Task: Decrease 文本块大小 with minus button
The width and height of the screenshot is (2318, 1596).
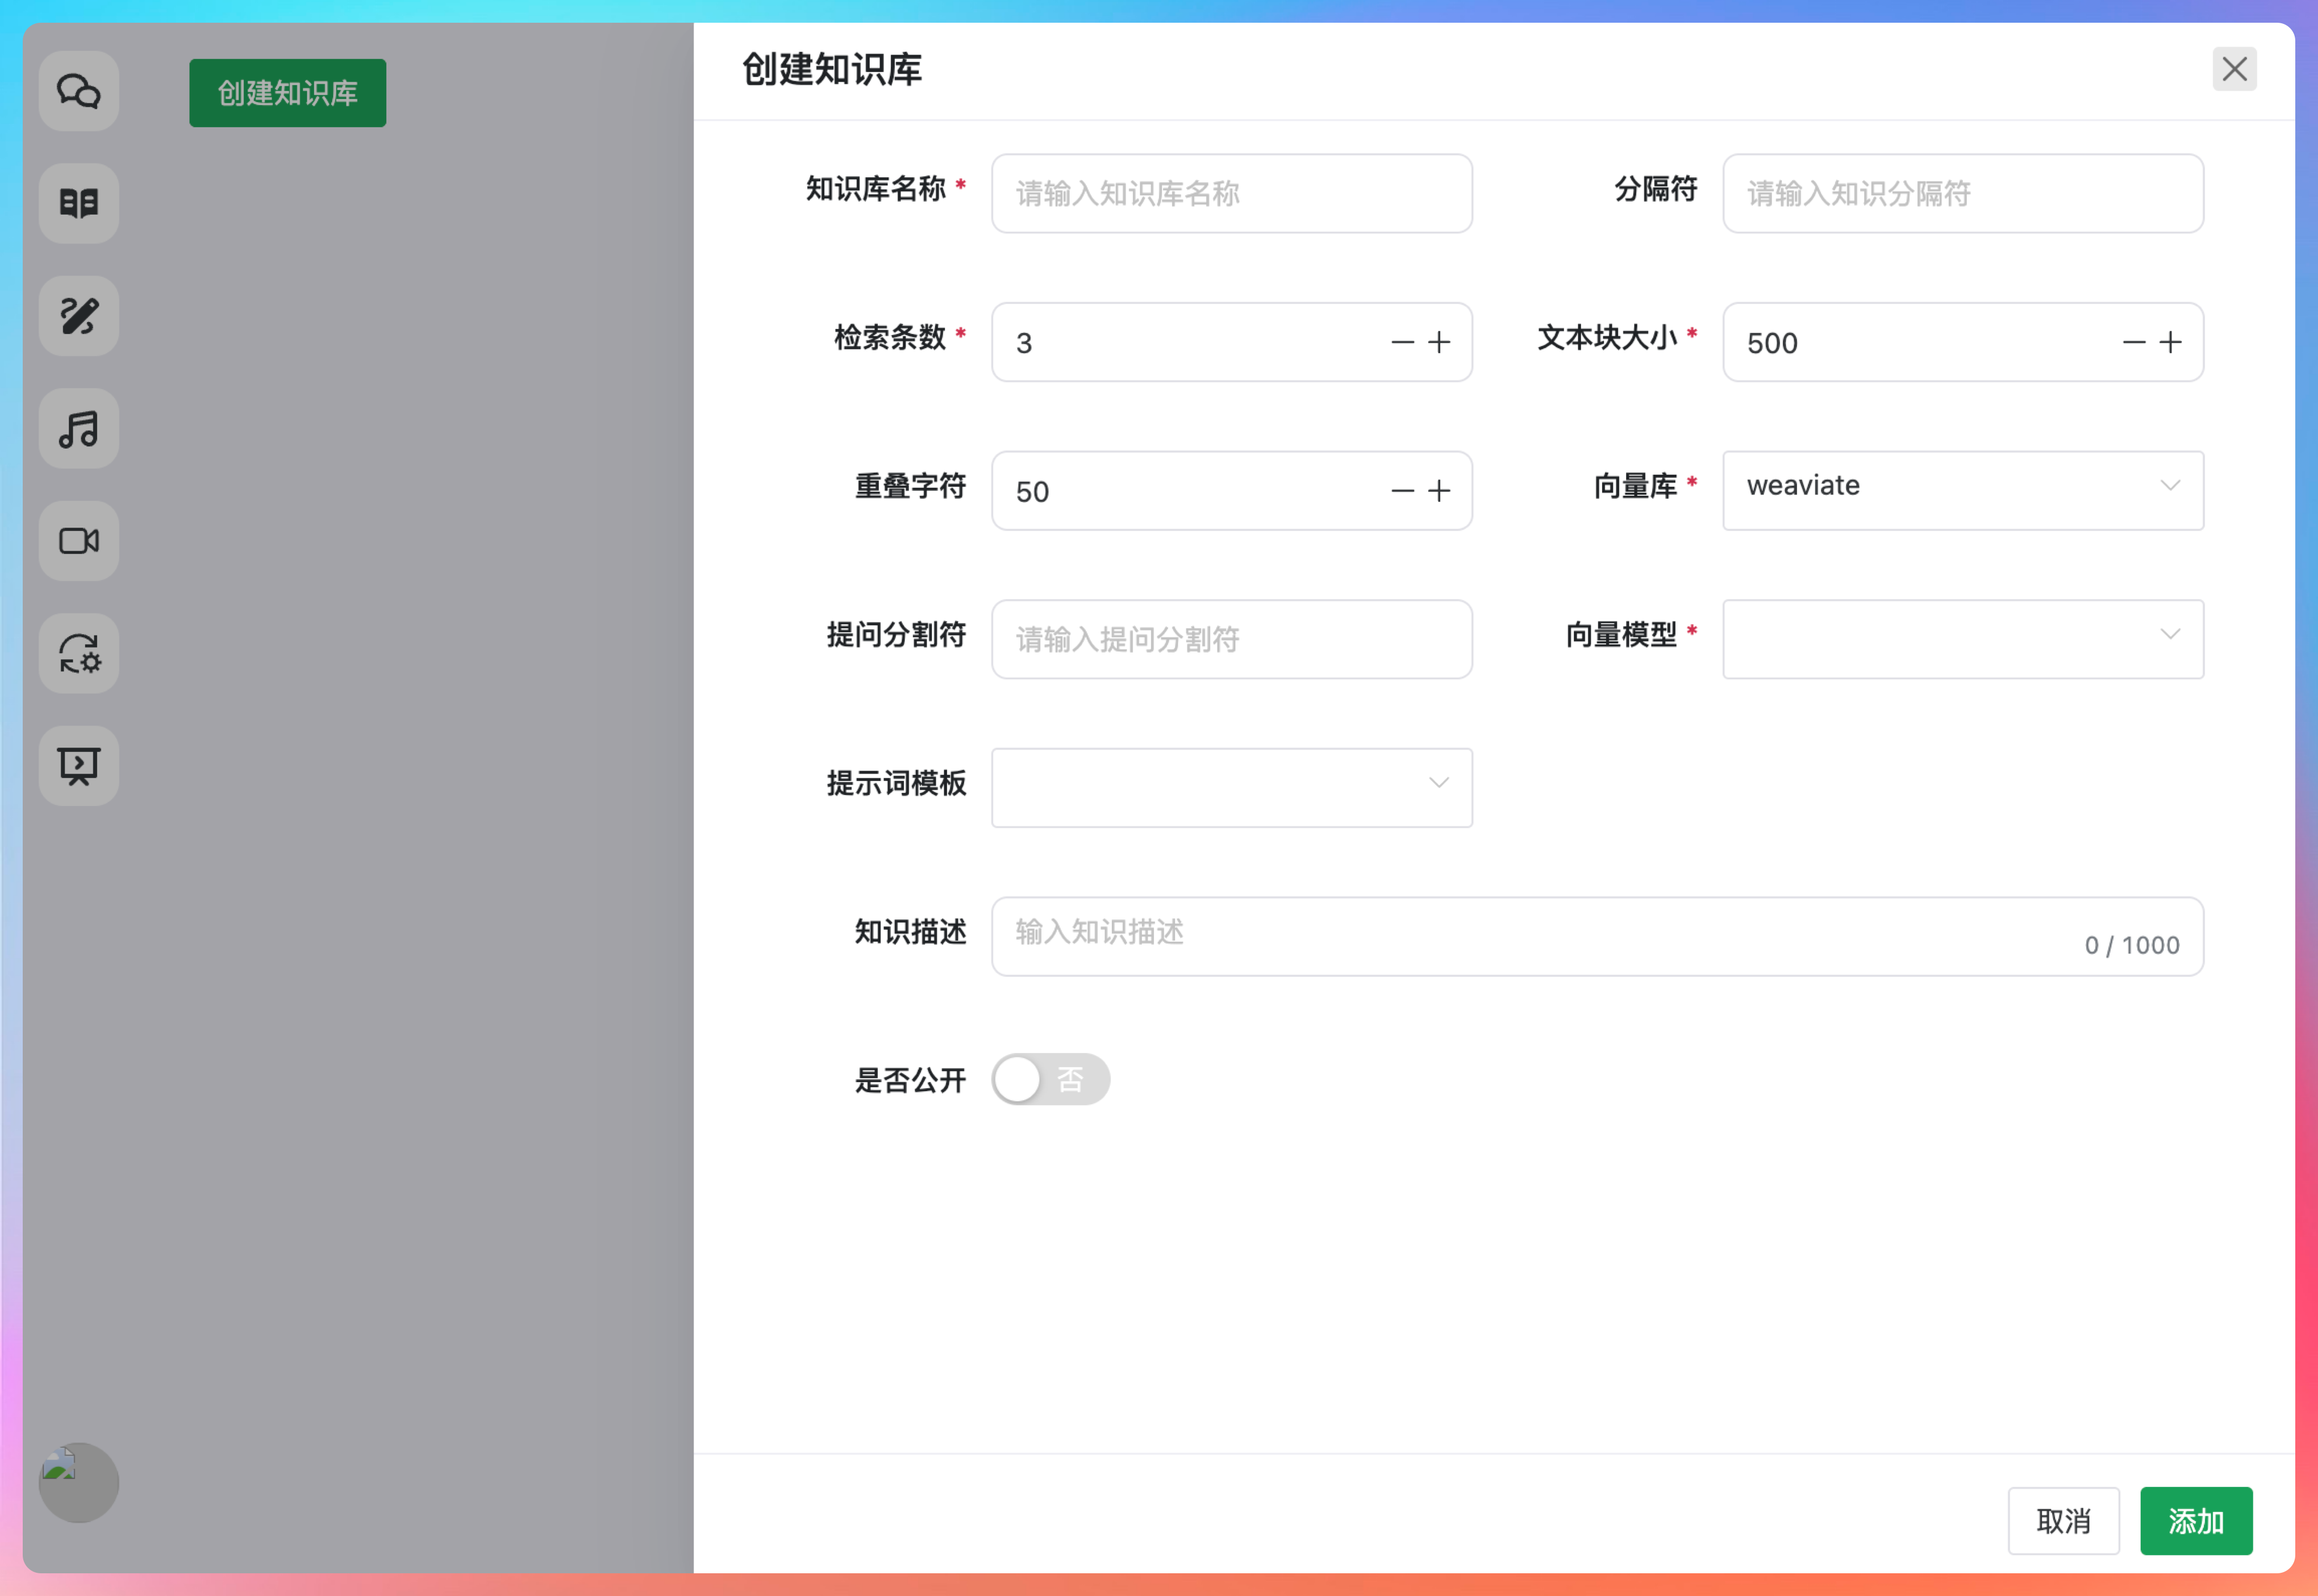Action: 2134,343
